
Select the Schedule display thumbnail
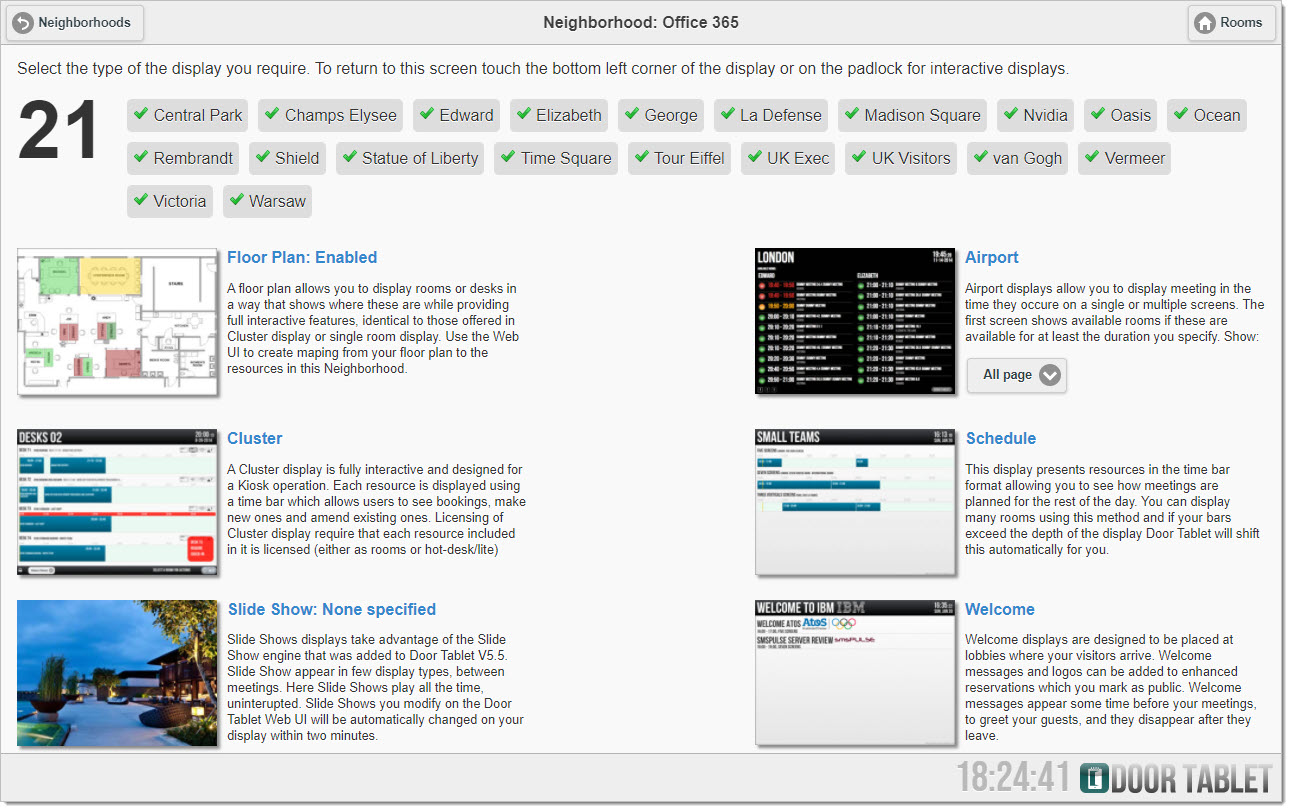tap(855, 502)
